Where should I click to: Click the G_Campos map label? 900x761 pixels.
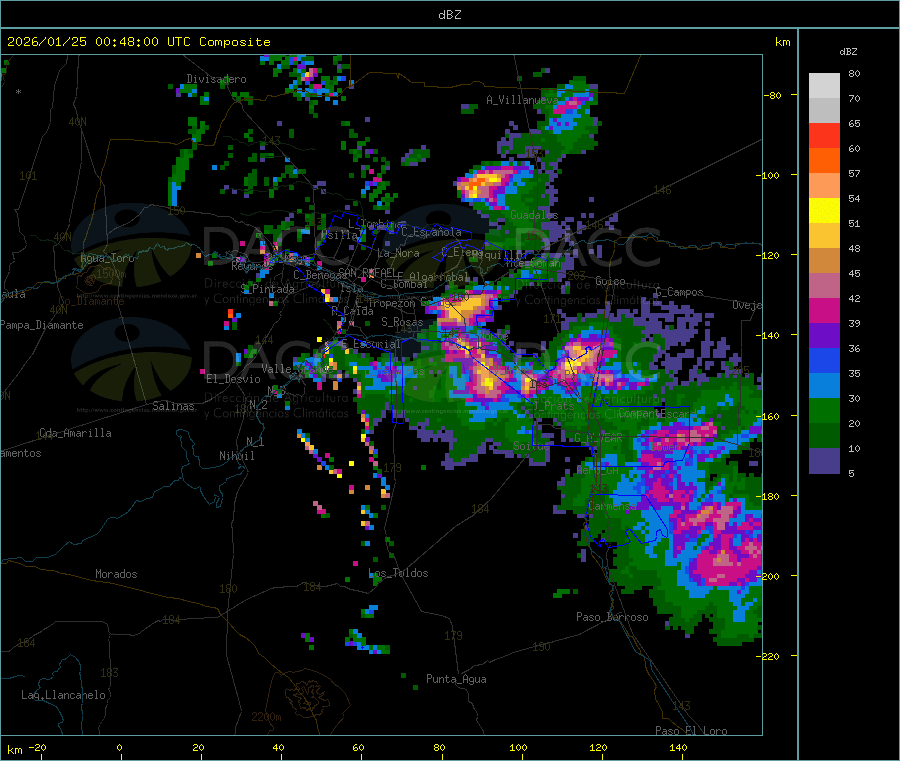pos(679,292)
